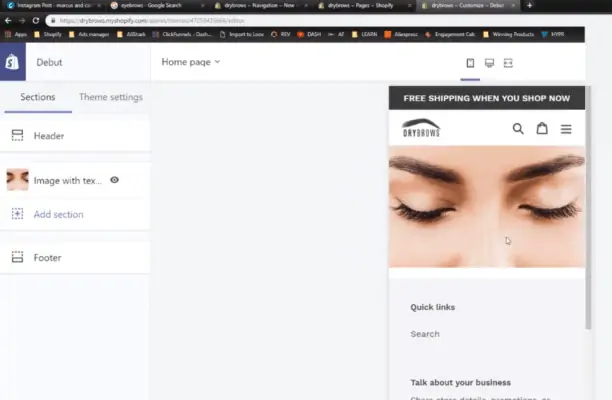
Task: Open the Ads manager bookmark
Action: click(x=89, y=34)
